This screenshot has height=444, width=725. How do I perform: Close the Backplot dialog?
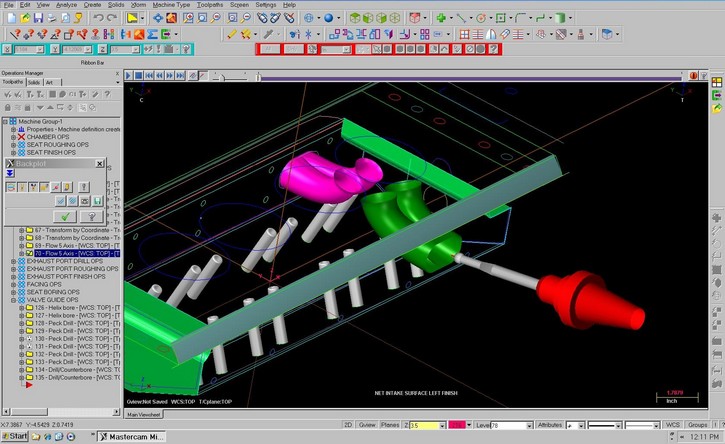[99, 164]
